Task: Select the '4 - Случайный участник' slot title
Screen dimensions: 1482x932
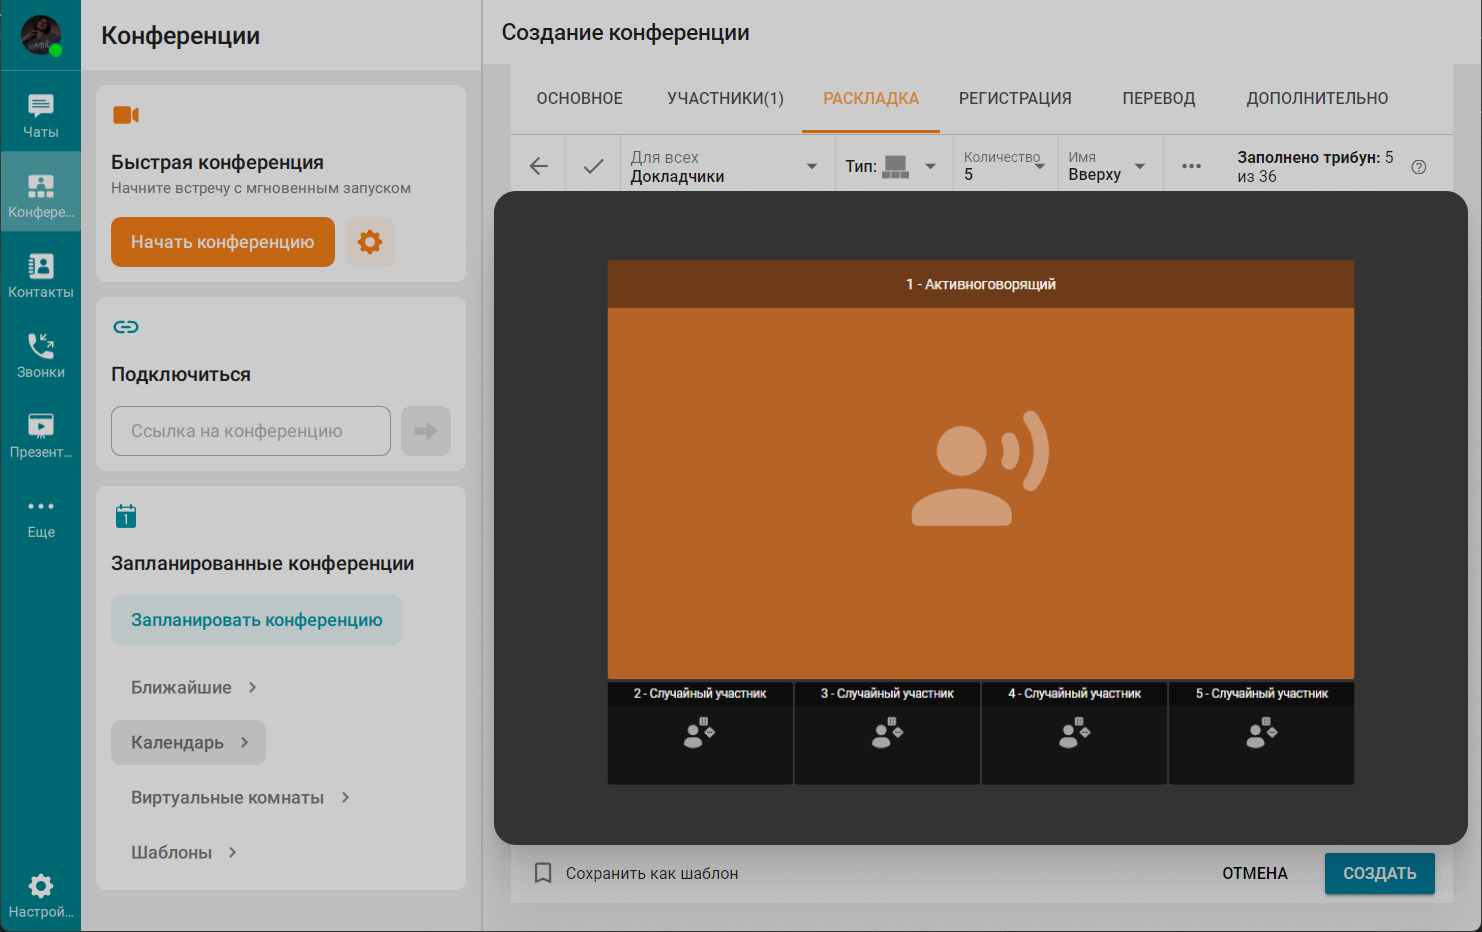Action: click(1075, 693)
